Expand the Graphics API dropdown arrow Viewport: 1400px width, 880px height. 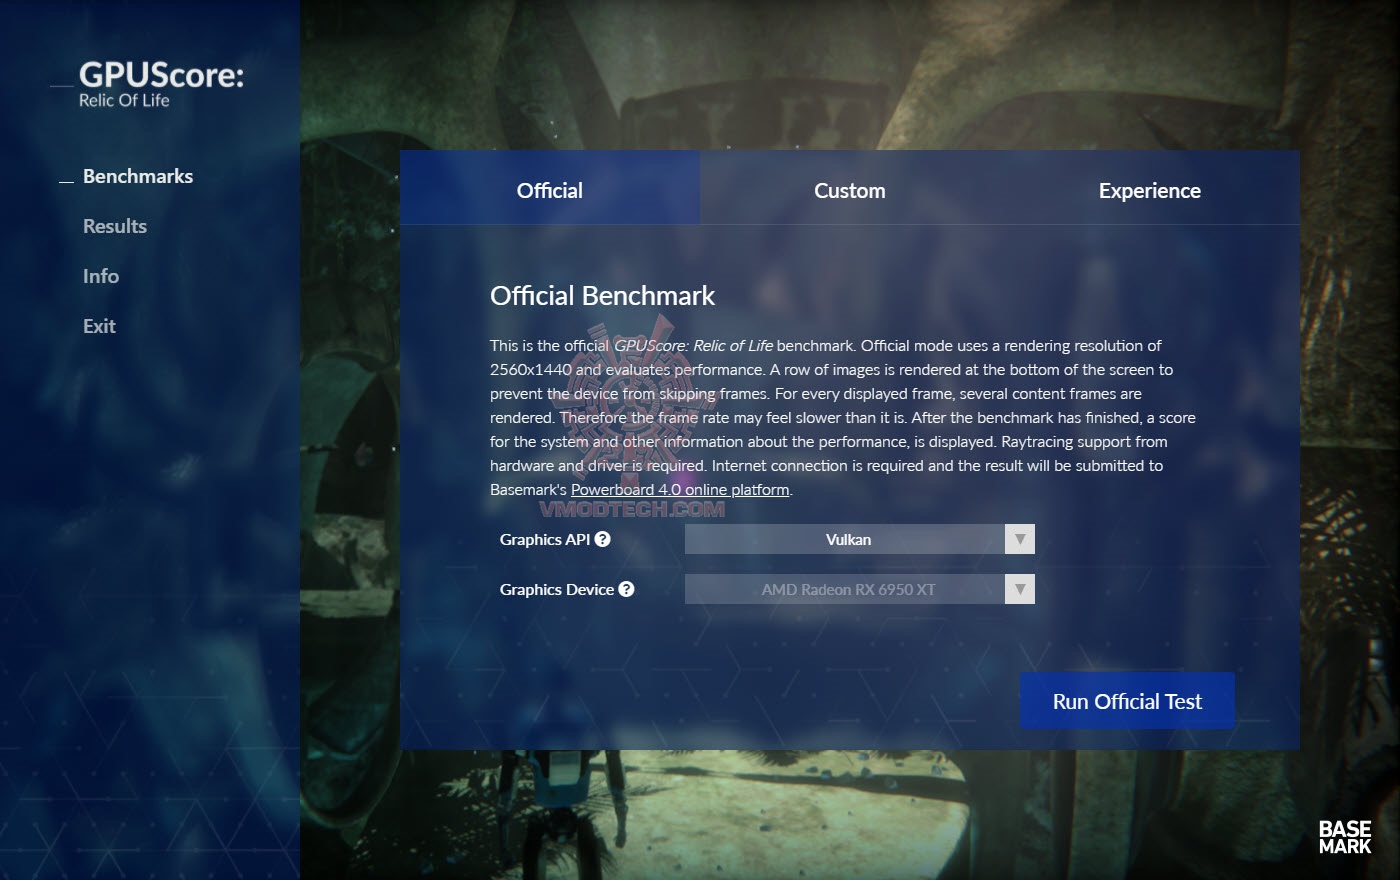point(1020,539)
